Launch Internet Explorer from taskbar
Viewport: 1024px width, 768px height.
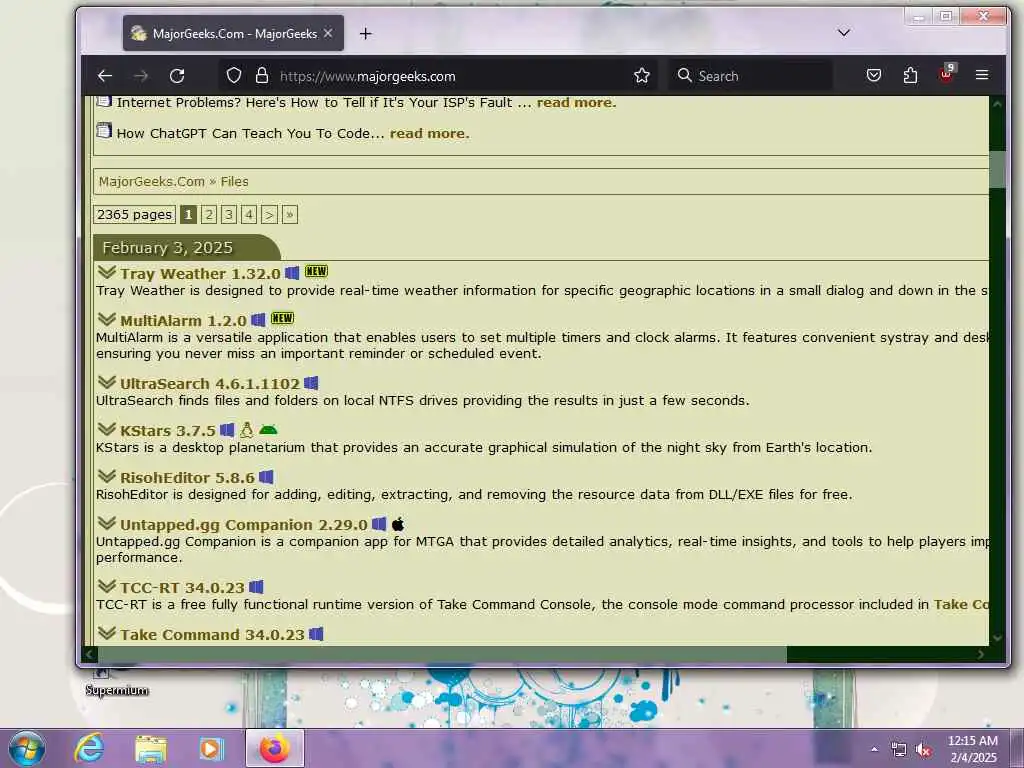(x=89, y=748)
